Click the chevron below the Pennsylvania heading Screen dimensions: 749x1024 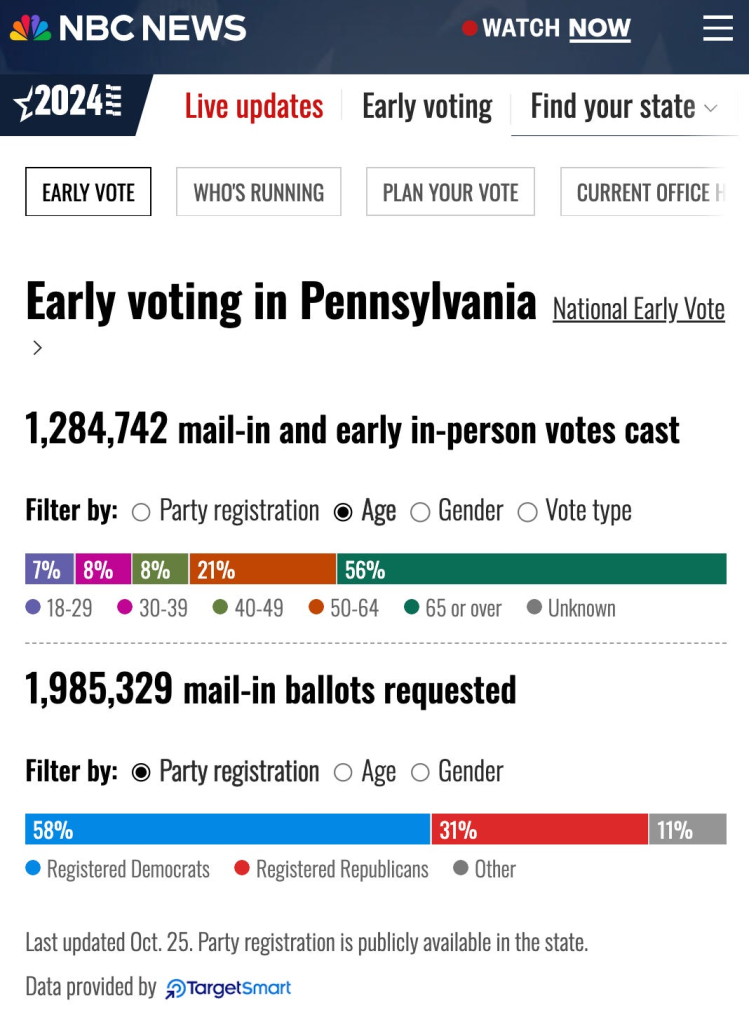tap(37, 349)
